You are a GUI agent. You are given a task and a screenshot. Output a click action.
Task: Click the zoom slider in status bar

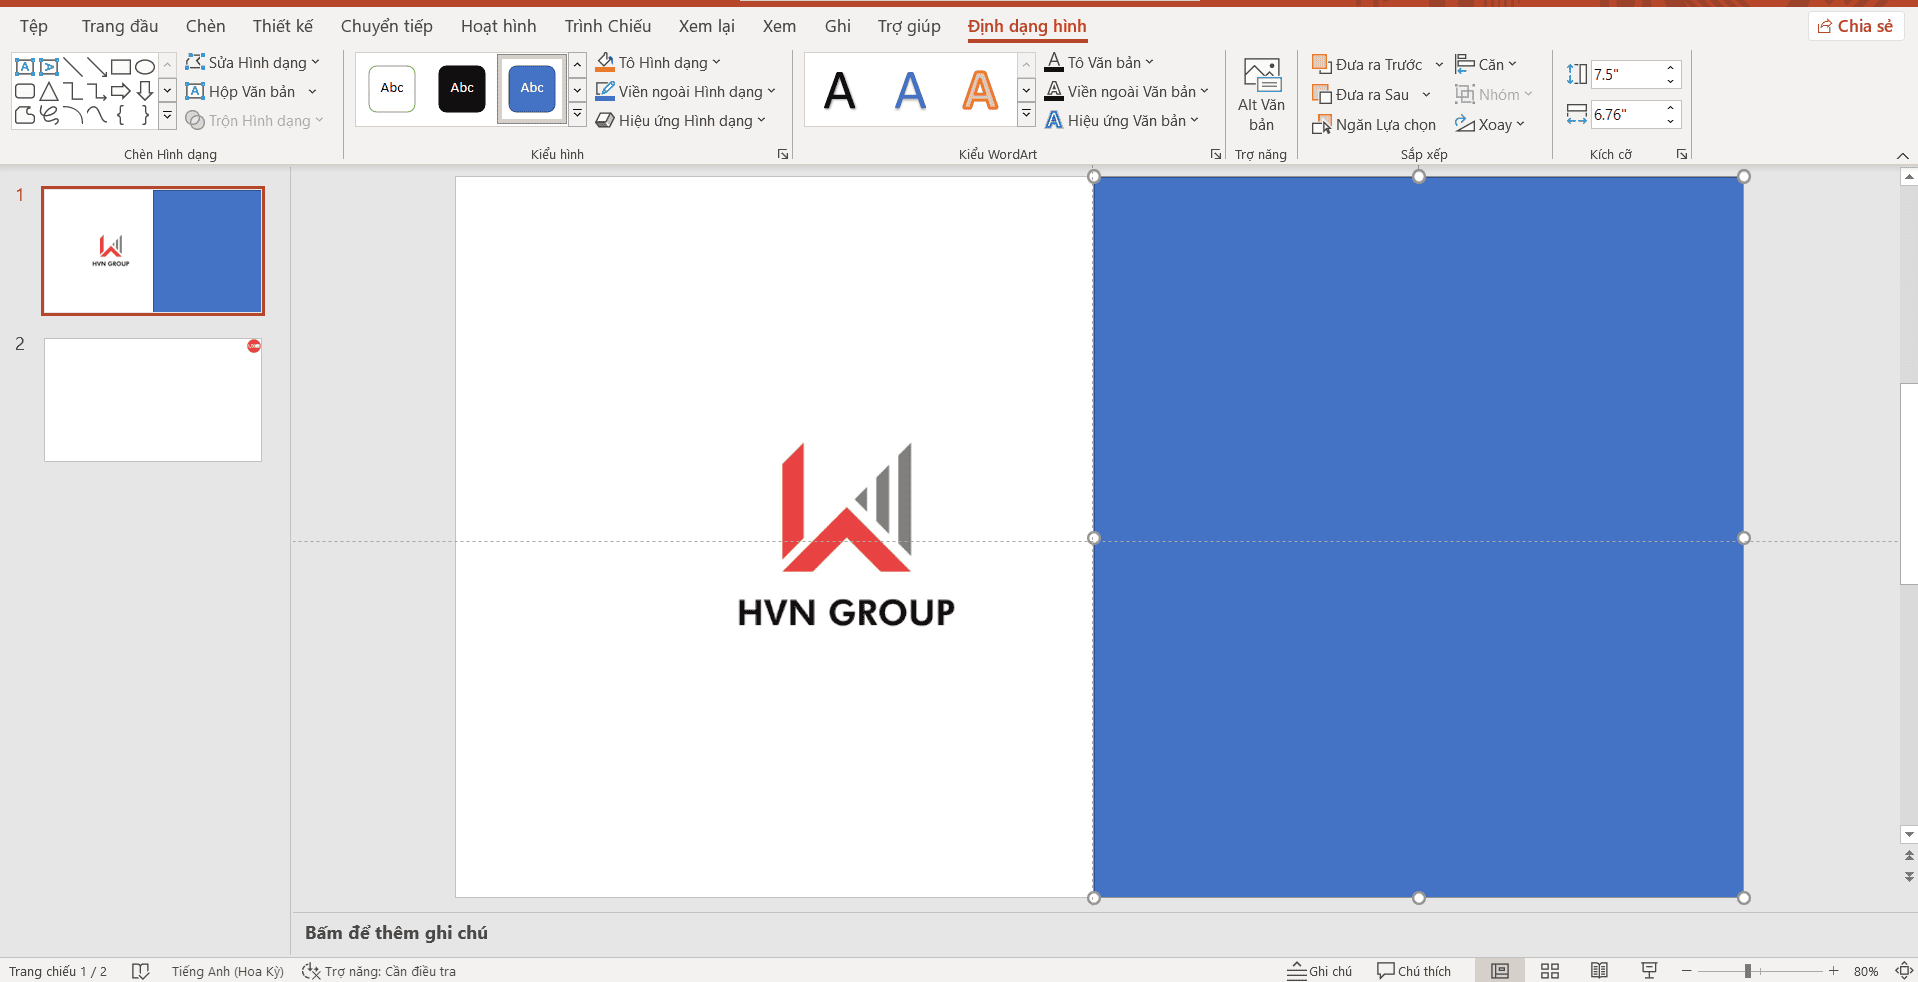click(x=1748, y=971)
